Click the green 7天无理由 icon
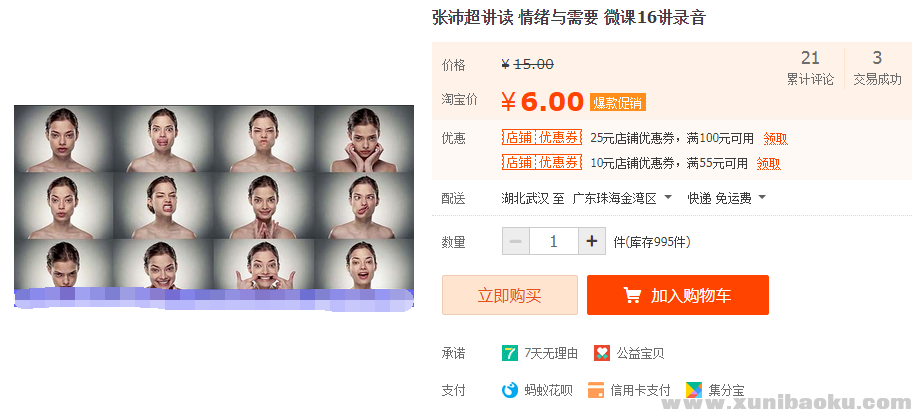The height and width of the screenshot is (415, 914). 509,353
